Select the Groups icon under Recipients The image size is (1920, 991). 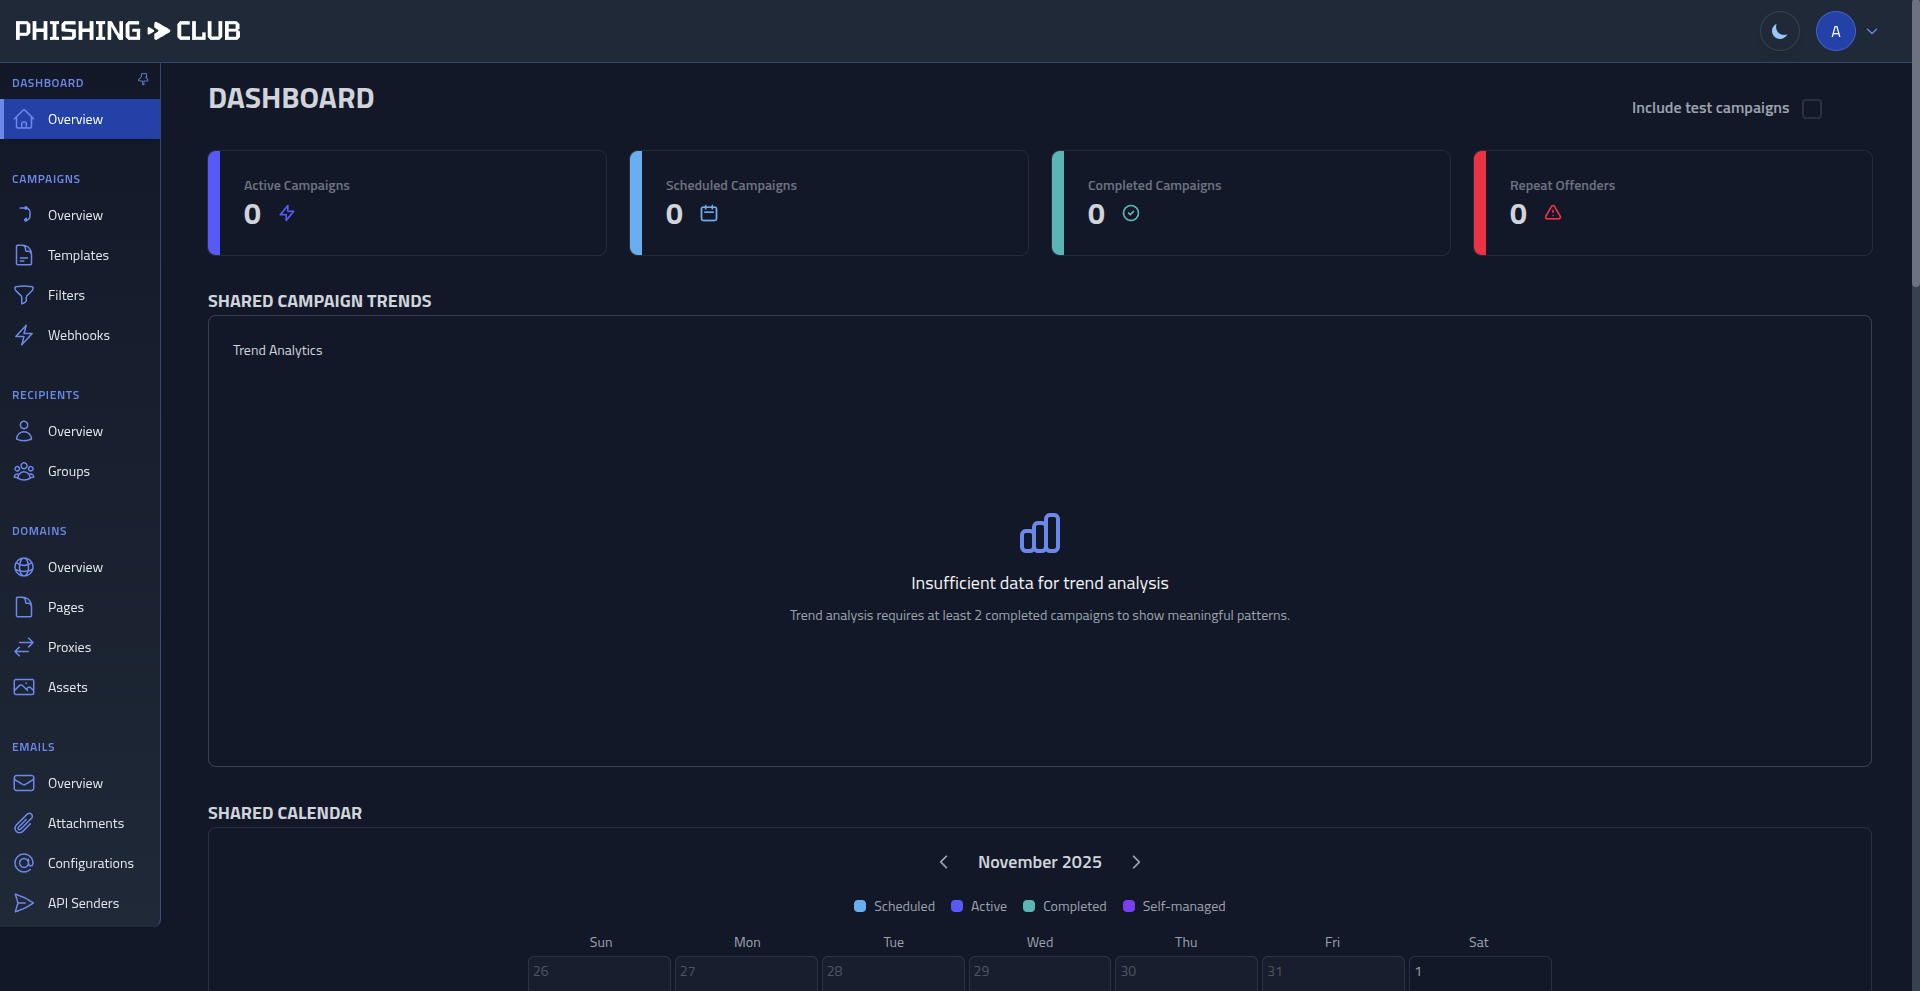[x=24, y=471]
